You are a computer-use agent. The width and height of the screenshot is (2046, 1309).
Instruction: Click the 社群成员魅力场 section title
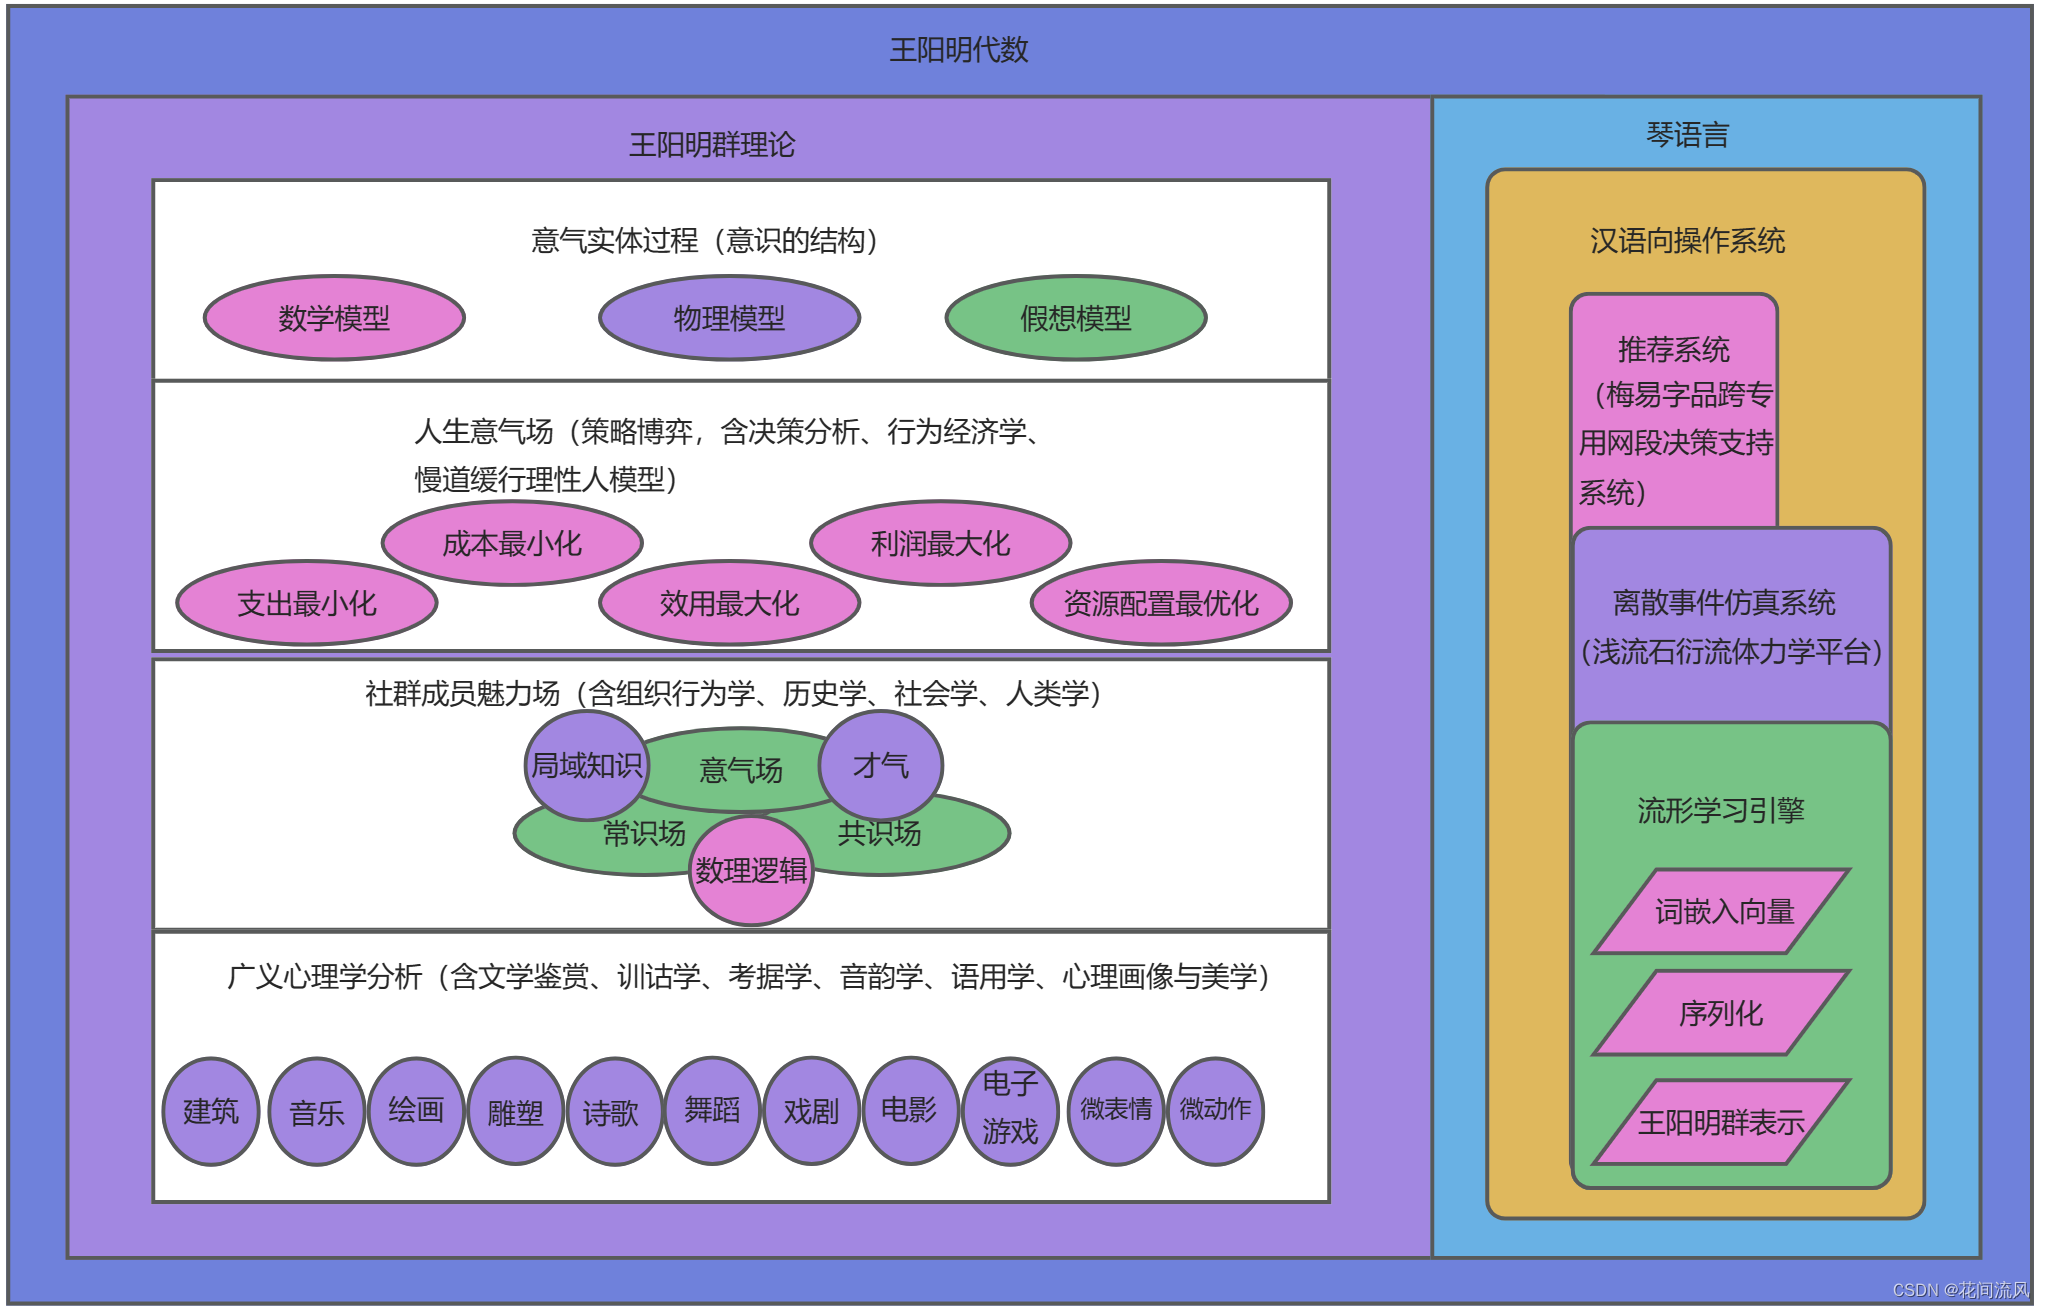733,693
